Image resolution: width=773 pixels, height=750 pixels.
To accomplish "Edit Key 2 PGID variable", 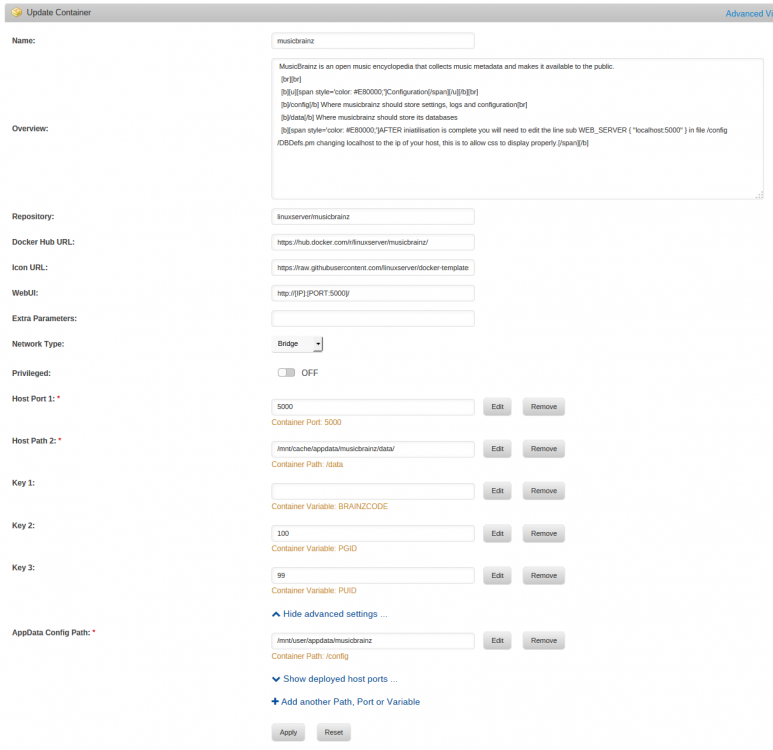I will coord(497,534).
